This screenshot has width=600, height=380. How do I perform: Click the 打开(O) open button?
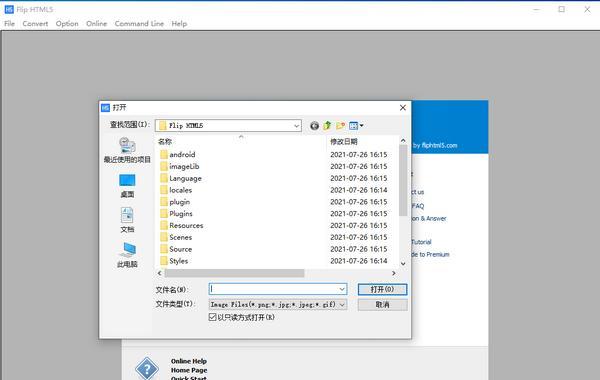(382, 289)
